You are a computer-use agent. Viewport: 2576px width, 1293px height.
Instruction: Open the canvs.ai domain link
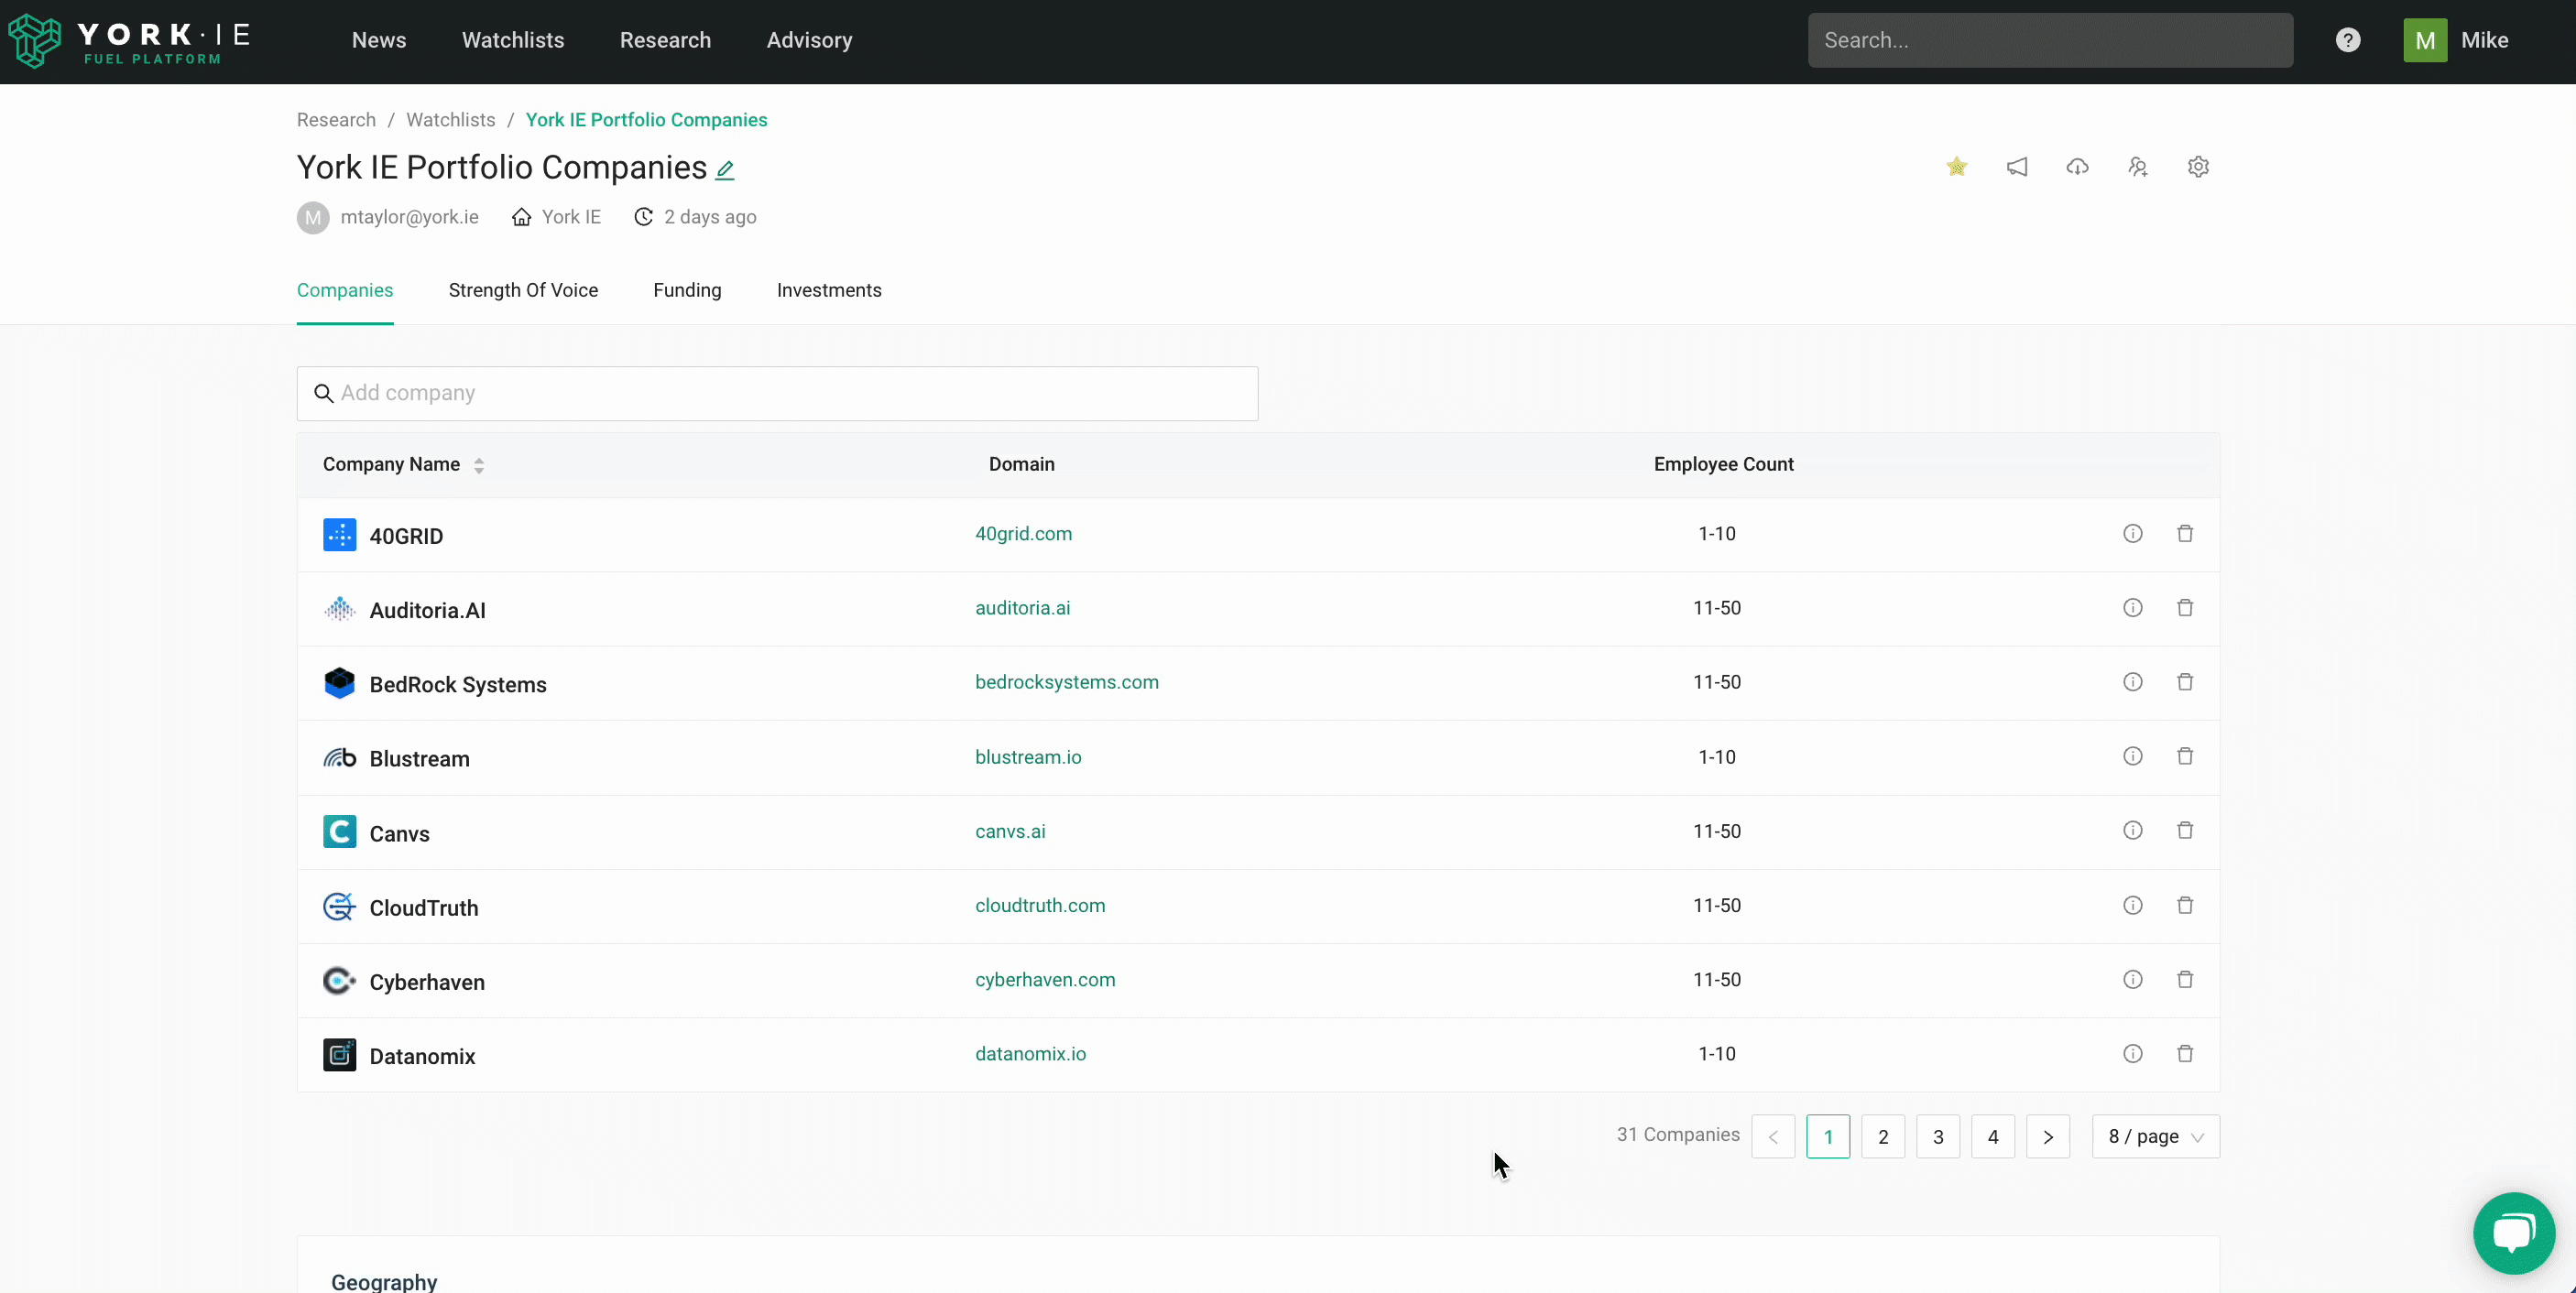click(x=1010, y=831)
